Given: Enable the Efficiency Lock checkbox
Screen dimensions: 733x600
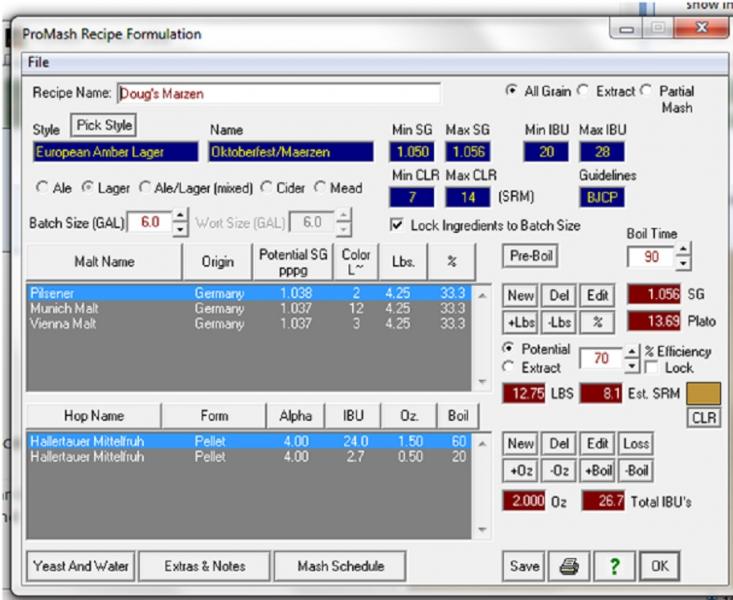Looking at the screenshot, I should click(651, 368).
